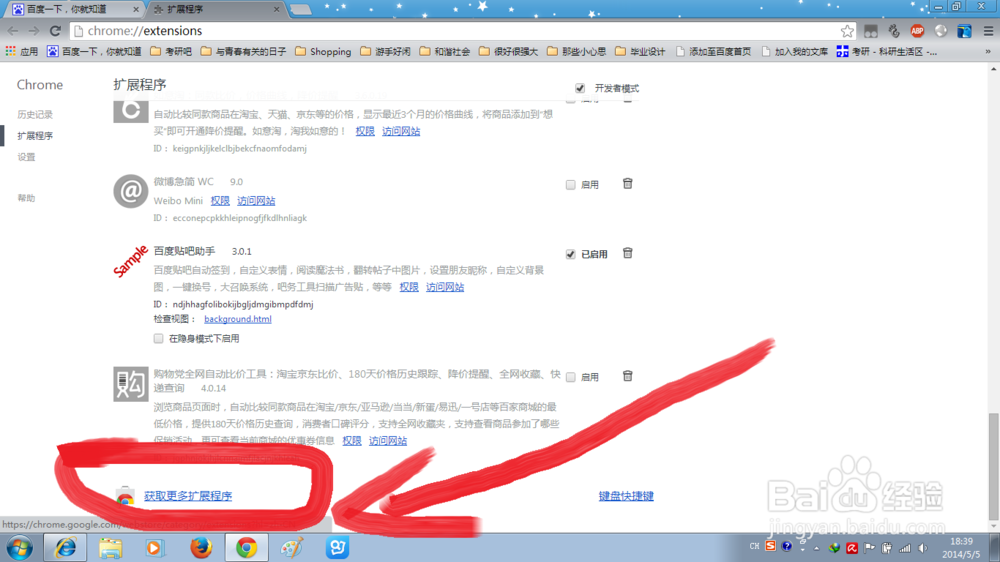Switch to the Chrome taskbar icon

click(x=246, y=548)
